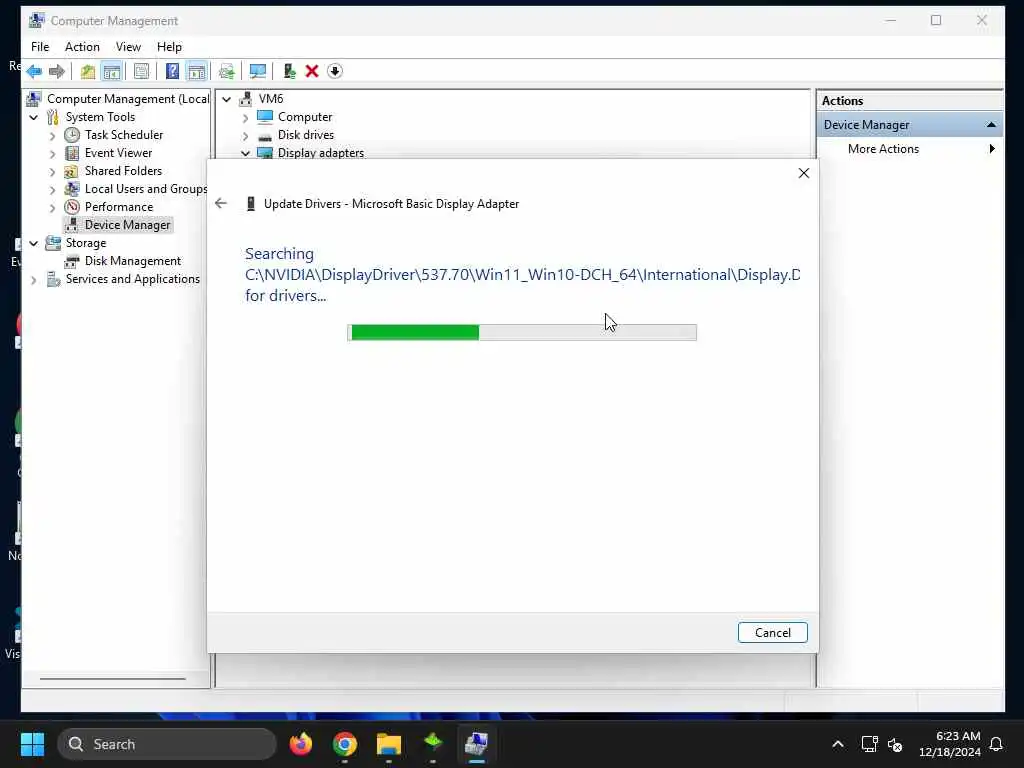Screen dimensions: 1024x768
Task: Select Event Viewer in the tree
Action: [118, 153]
